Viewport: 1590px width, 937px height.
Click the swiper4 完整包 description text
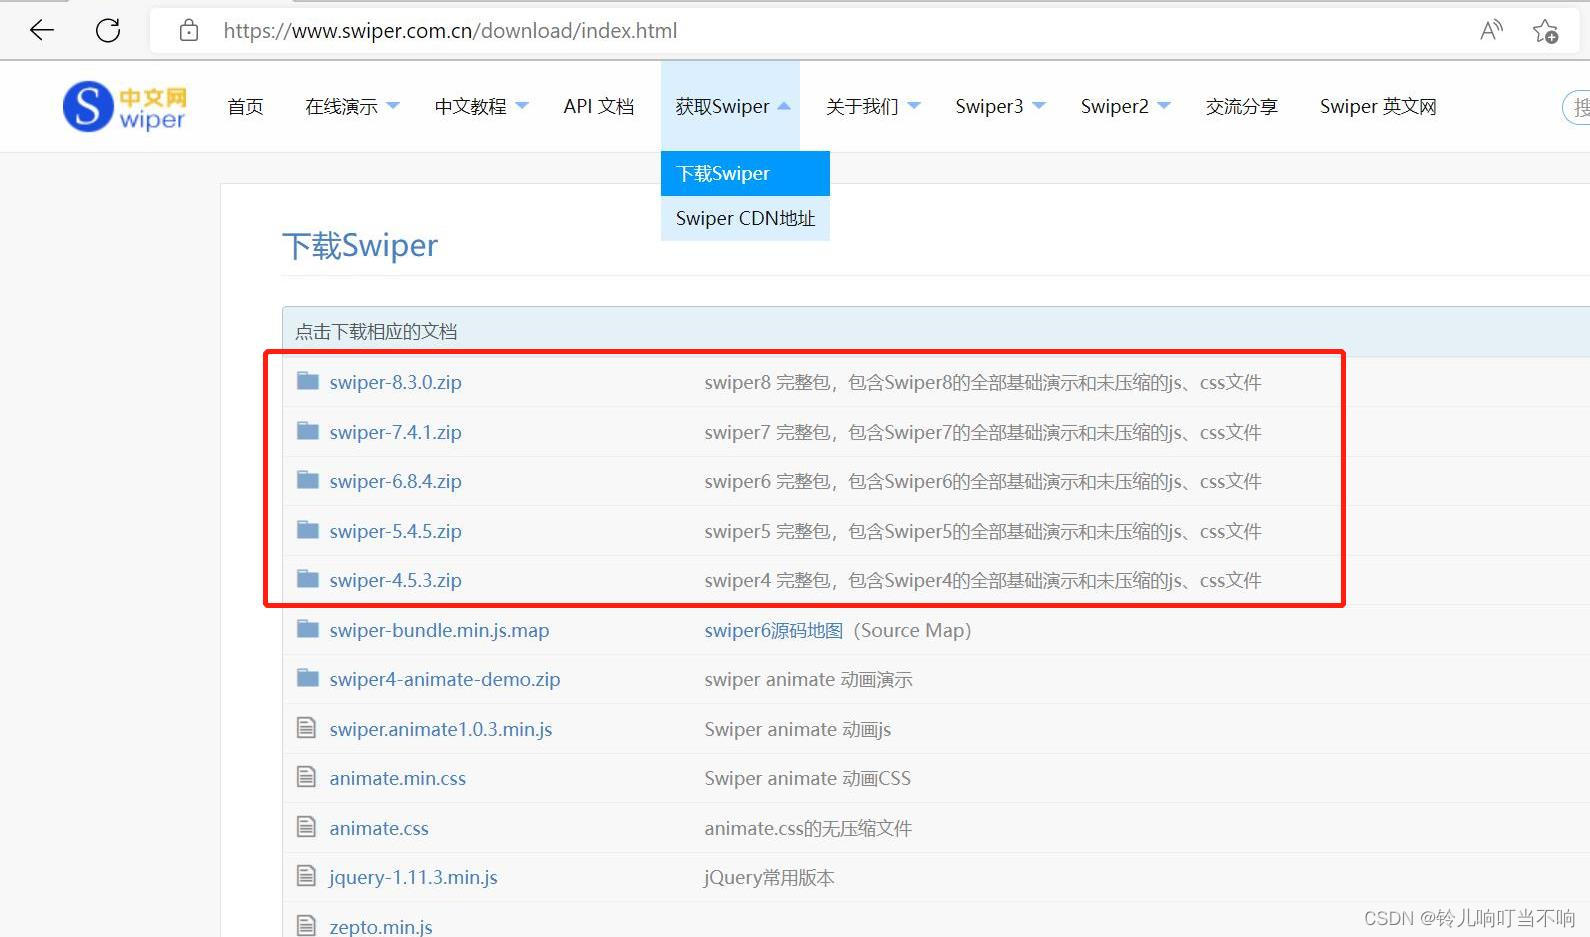point(983,580)
